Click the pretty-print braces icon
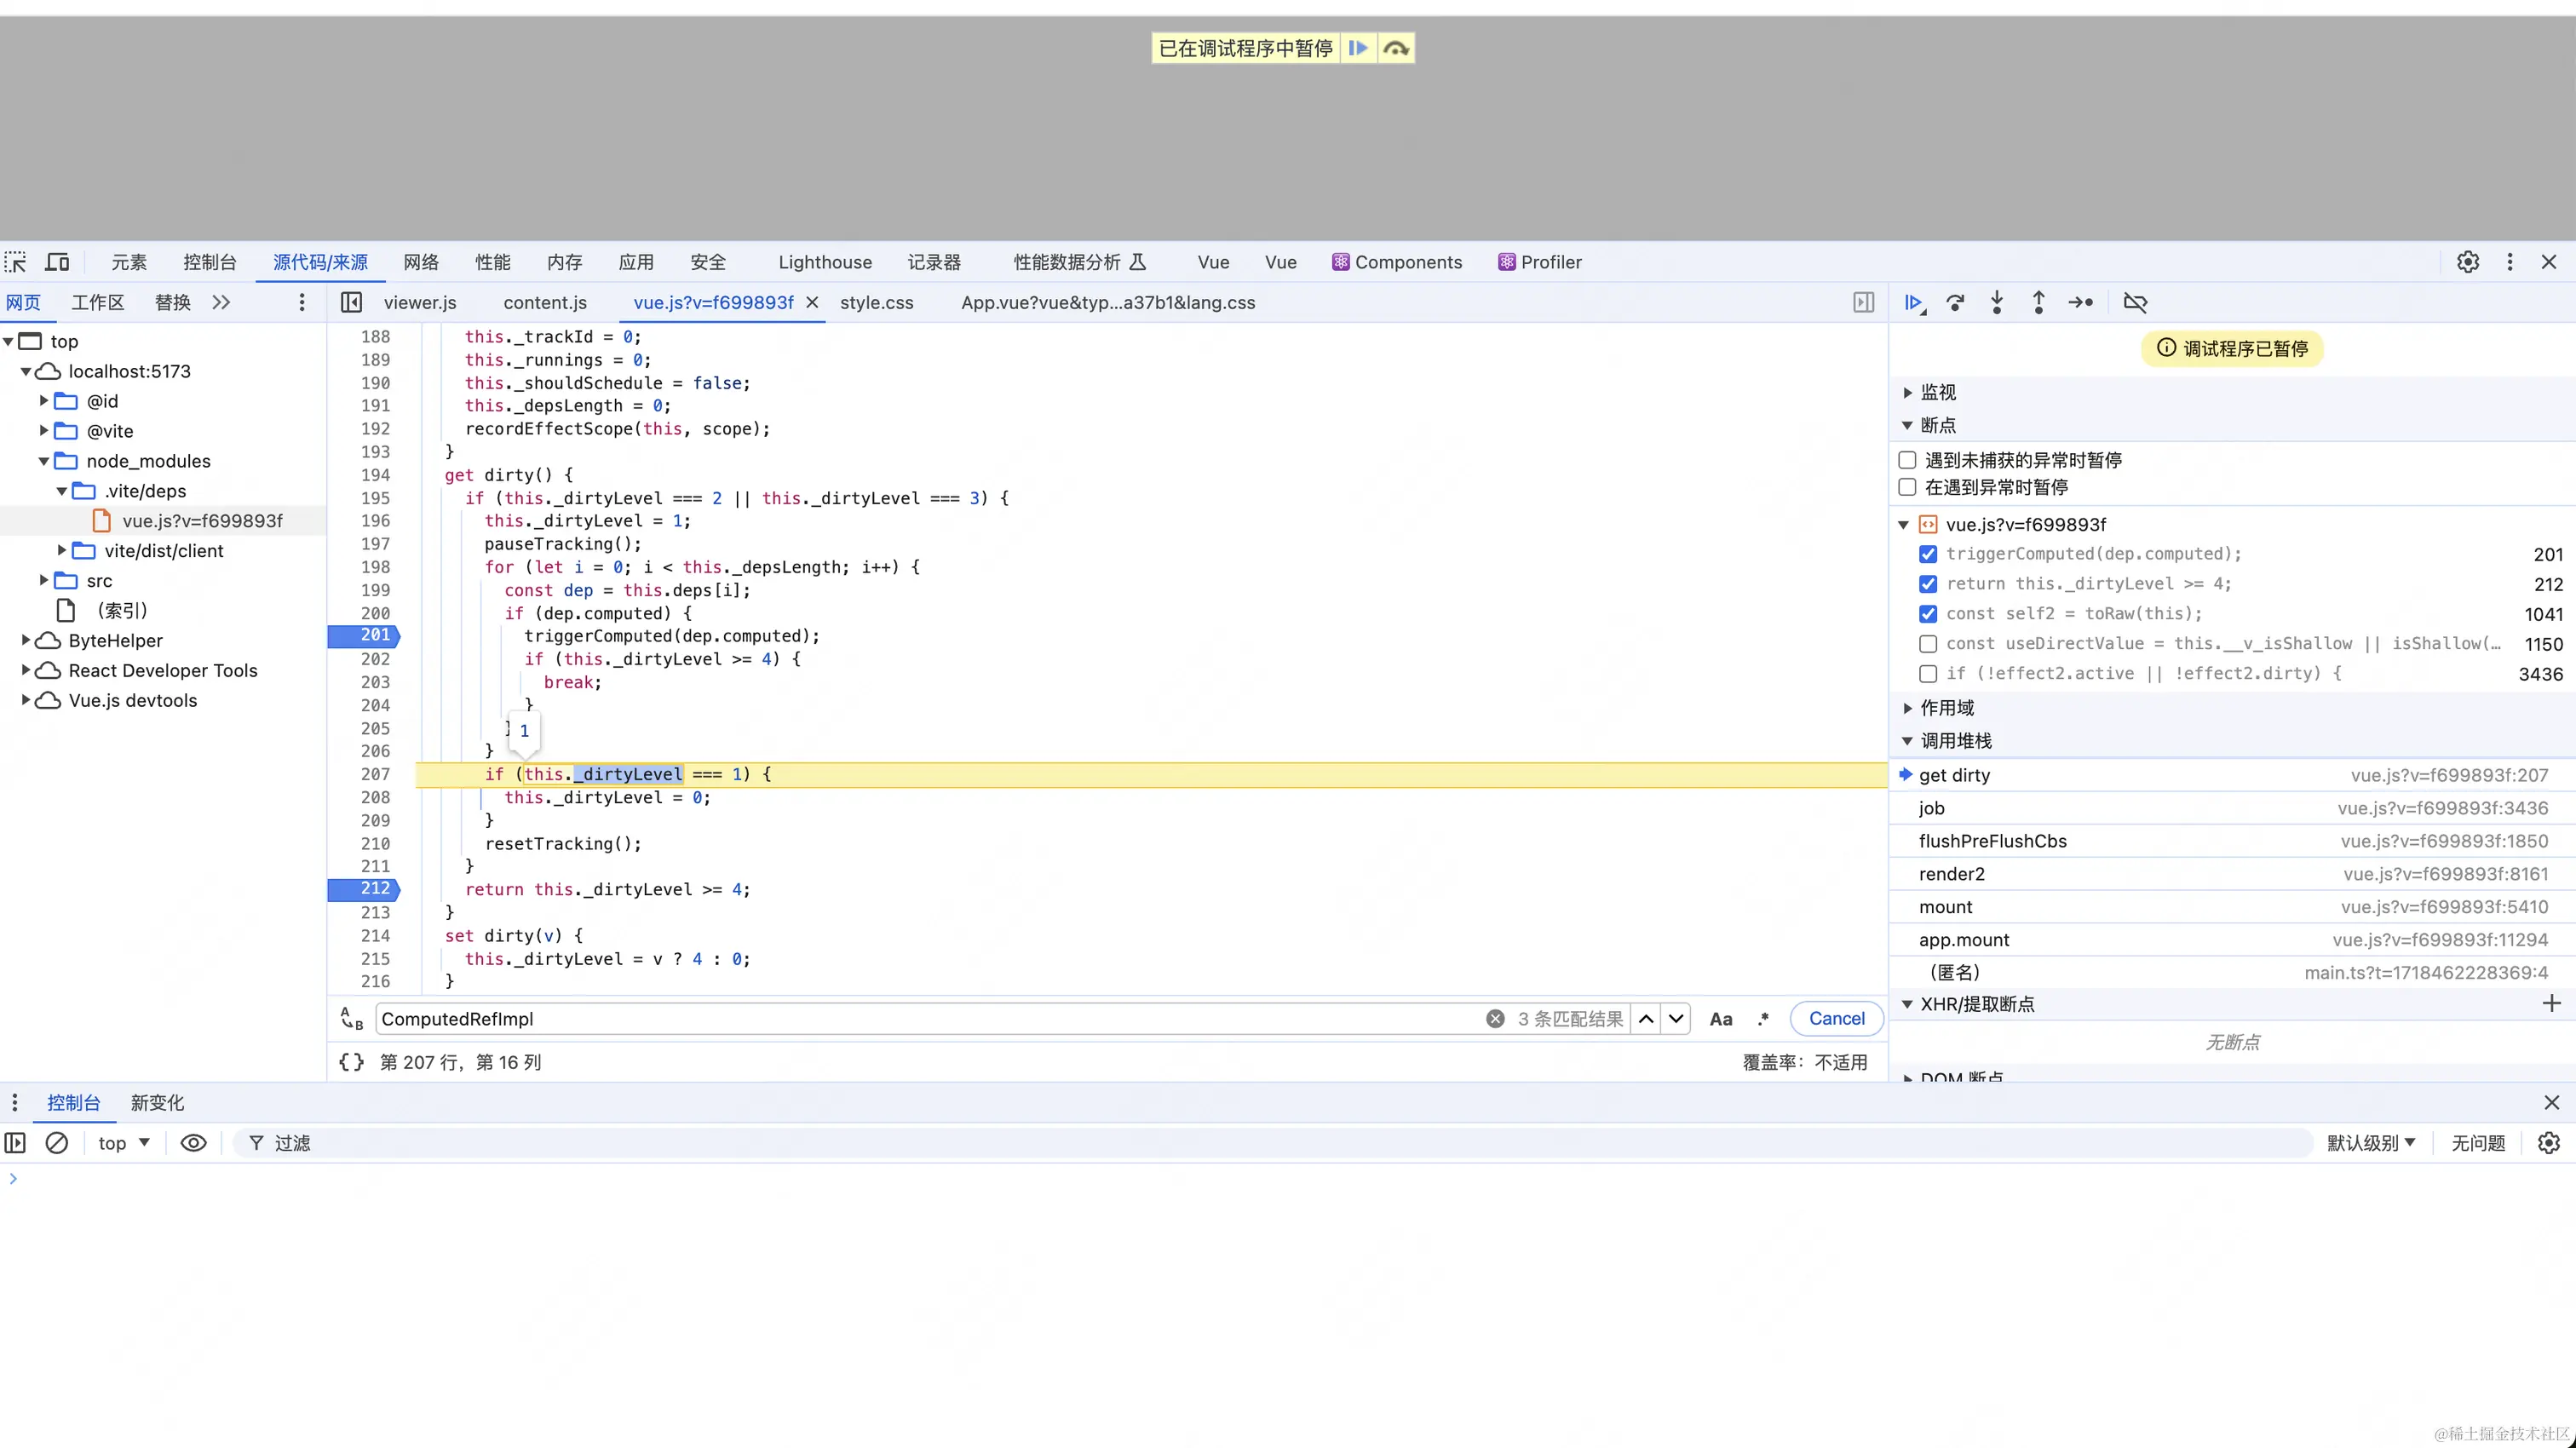The width and height of the screenshot is (2576, 1448). click(351, 1062)
